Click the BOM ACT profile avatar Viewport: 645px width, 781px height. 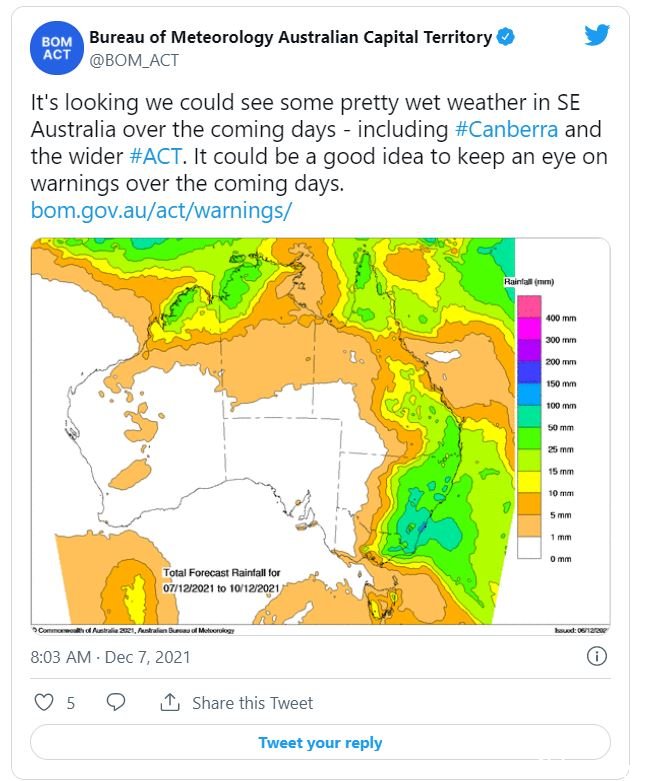click(x=56, y=48)
